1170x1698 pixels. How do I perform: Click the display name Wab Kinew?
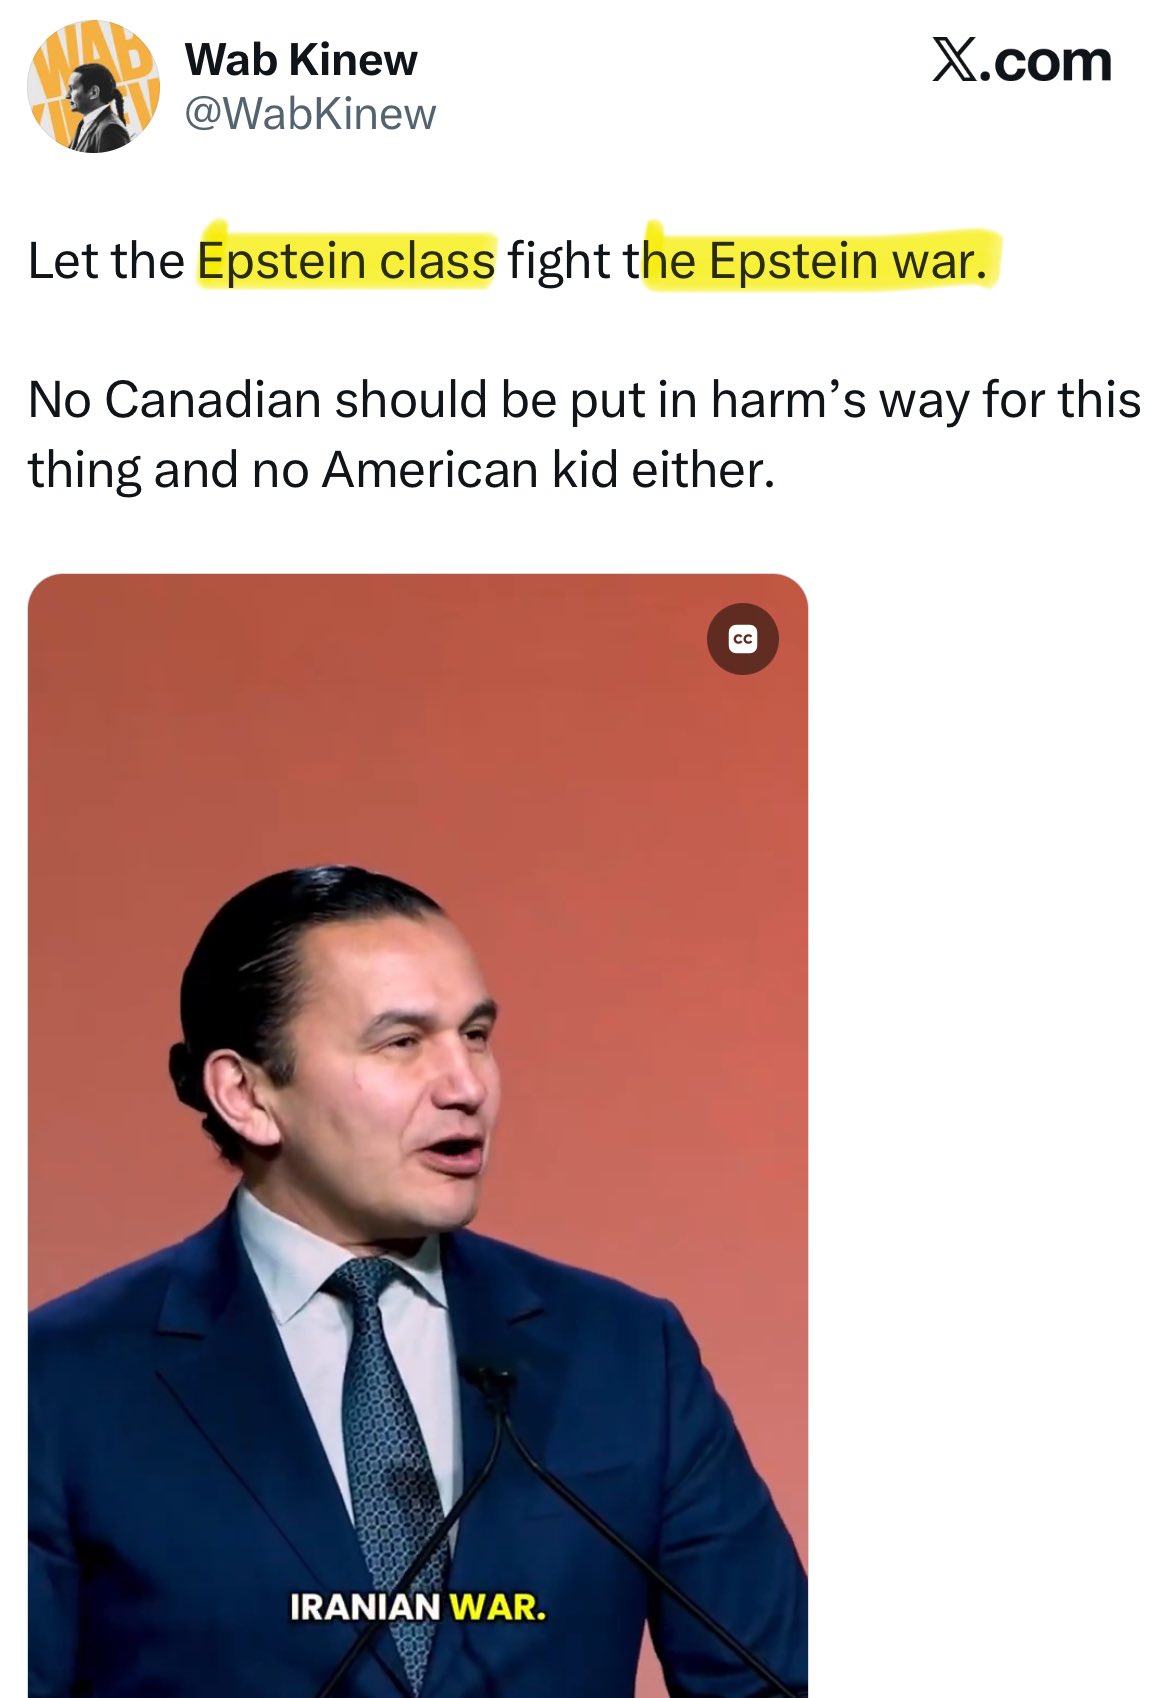pos(301,60)
